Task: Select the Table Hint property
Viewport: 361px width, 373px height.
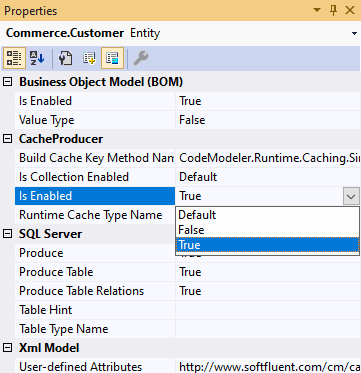Action: (95, 310)
